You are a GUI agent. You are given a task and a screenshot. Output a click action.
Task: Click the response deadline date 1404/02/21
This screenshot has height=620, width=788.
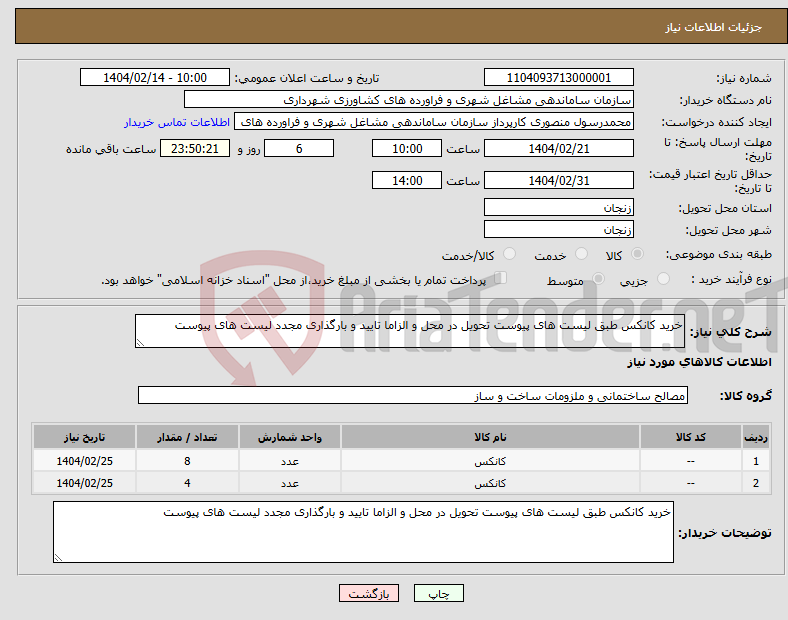point(558,148)
